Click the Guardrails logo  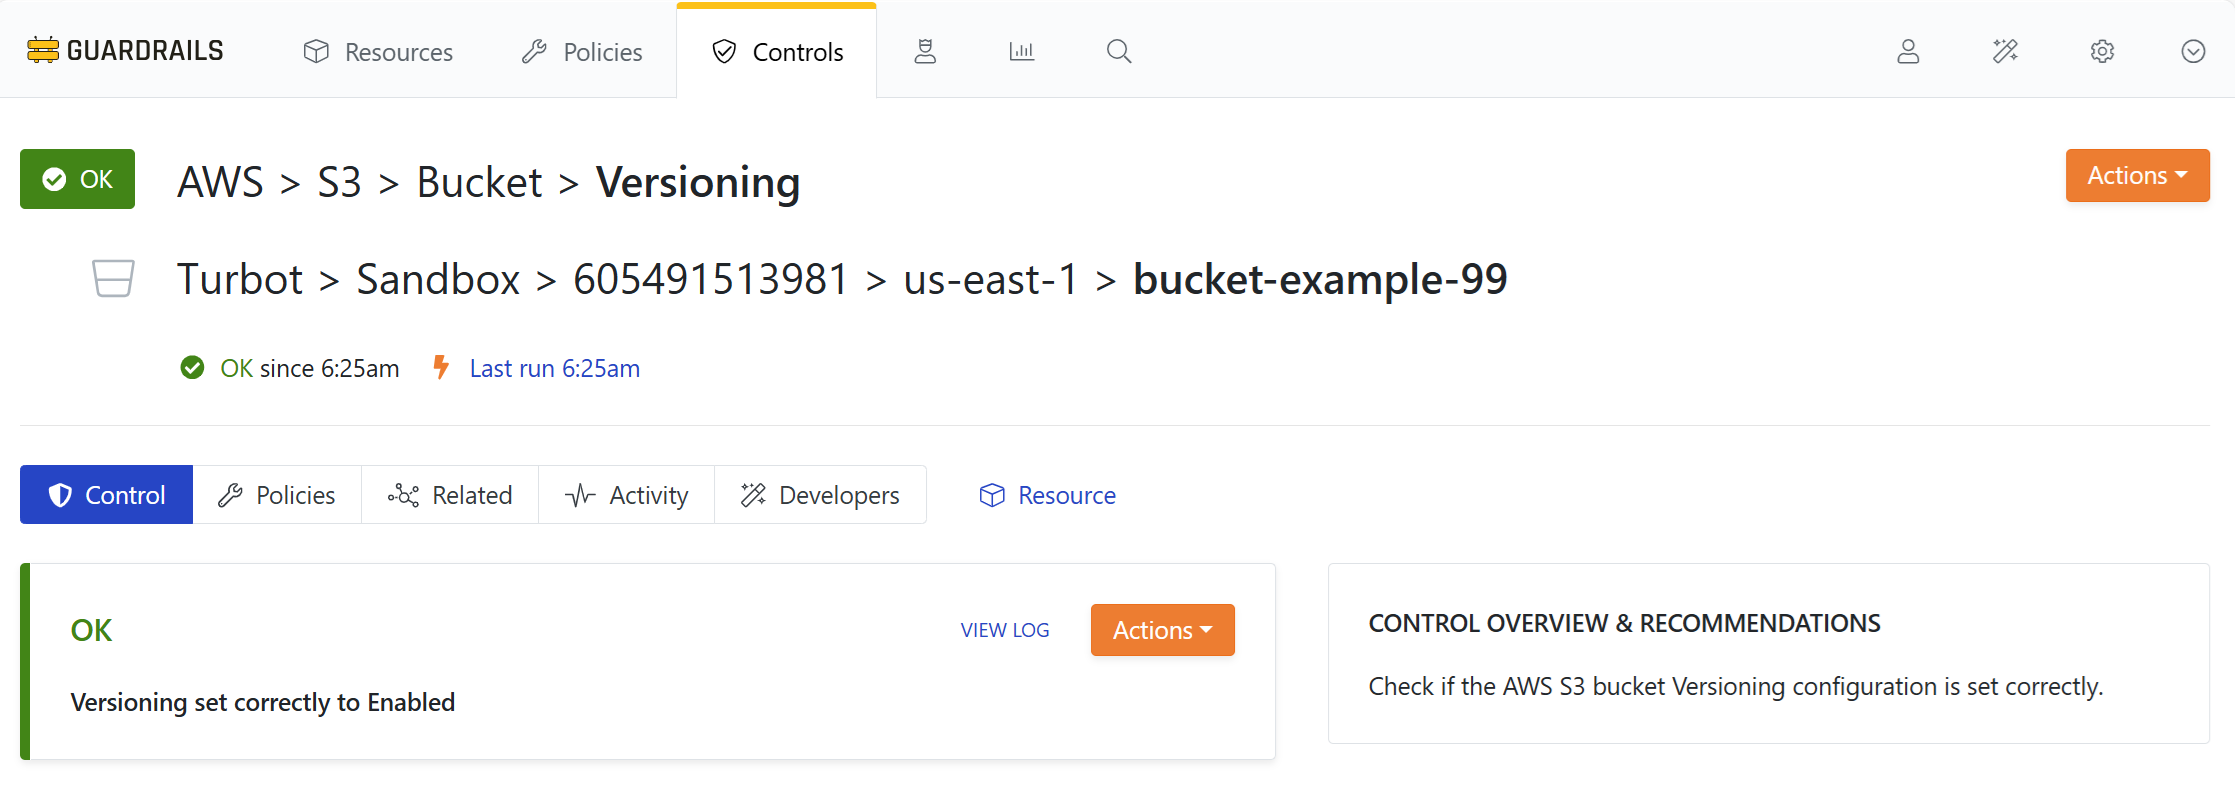pyautogui.click(x=125, y=50)
